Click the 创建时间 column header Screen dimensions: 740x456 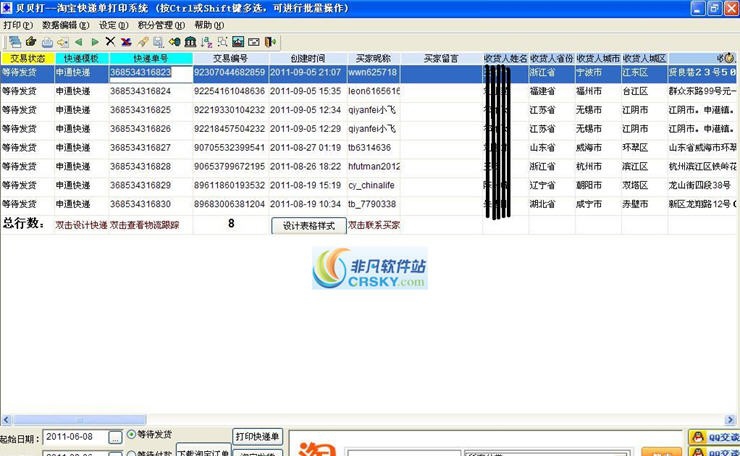click(x=308, y=59)
